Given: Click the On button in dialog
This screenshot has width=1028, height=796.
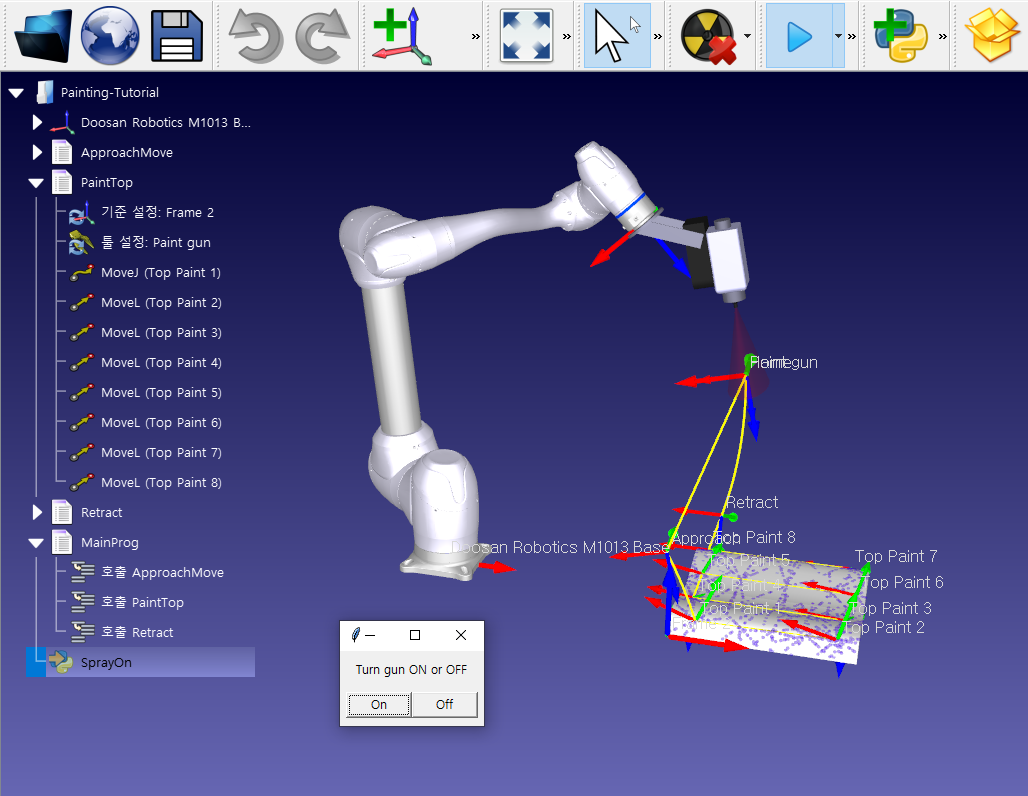Looking at the screenshot, I should click(379, 705).
